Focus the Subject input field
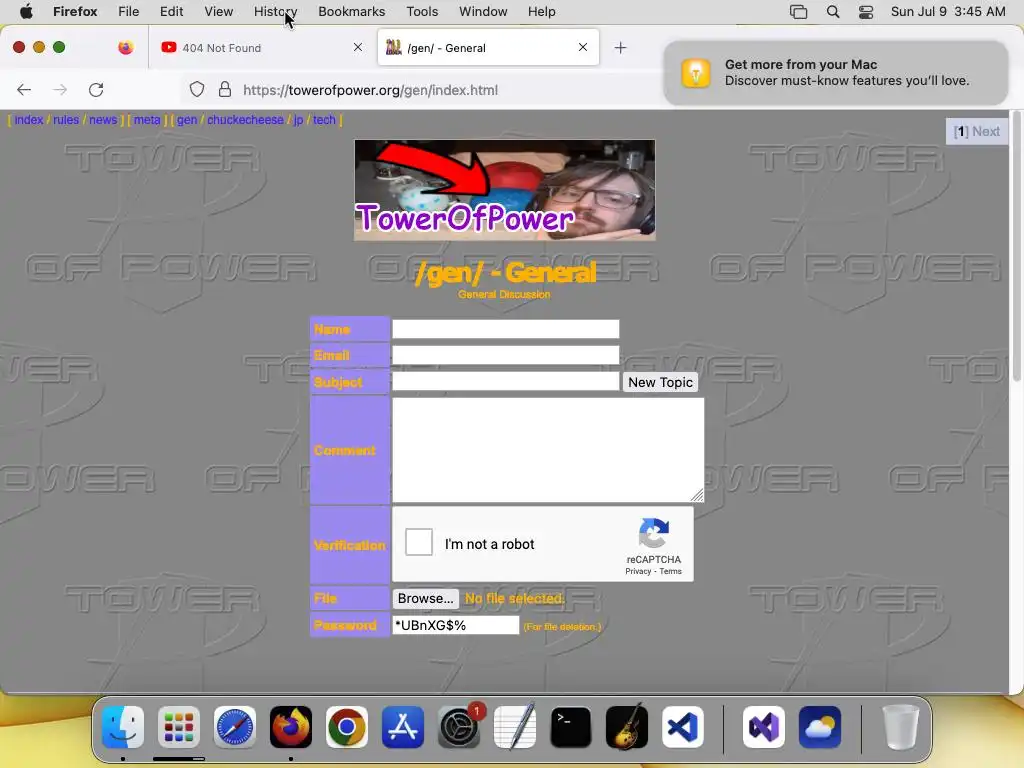The width and height of the screenshot is (1024, 768). pos(505,381)
